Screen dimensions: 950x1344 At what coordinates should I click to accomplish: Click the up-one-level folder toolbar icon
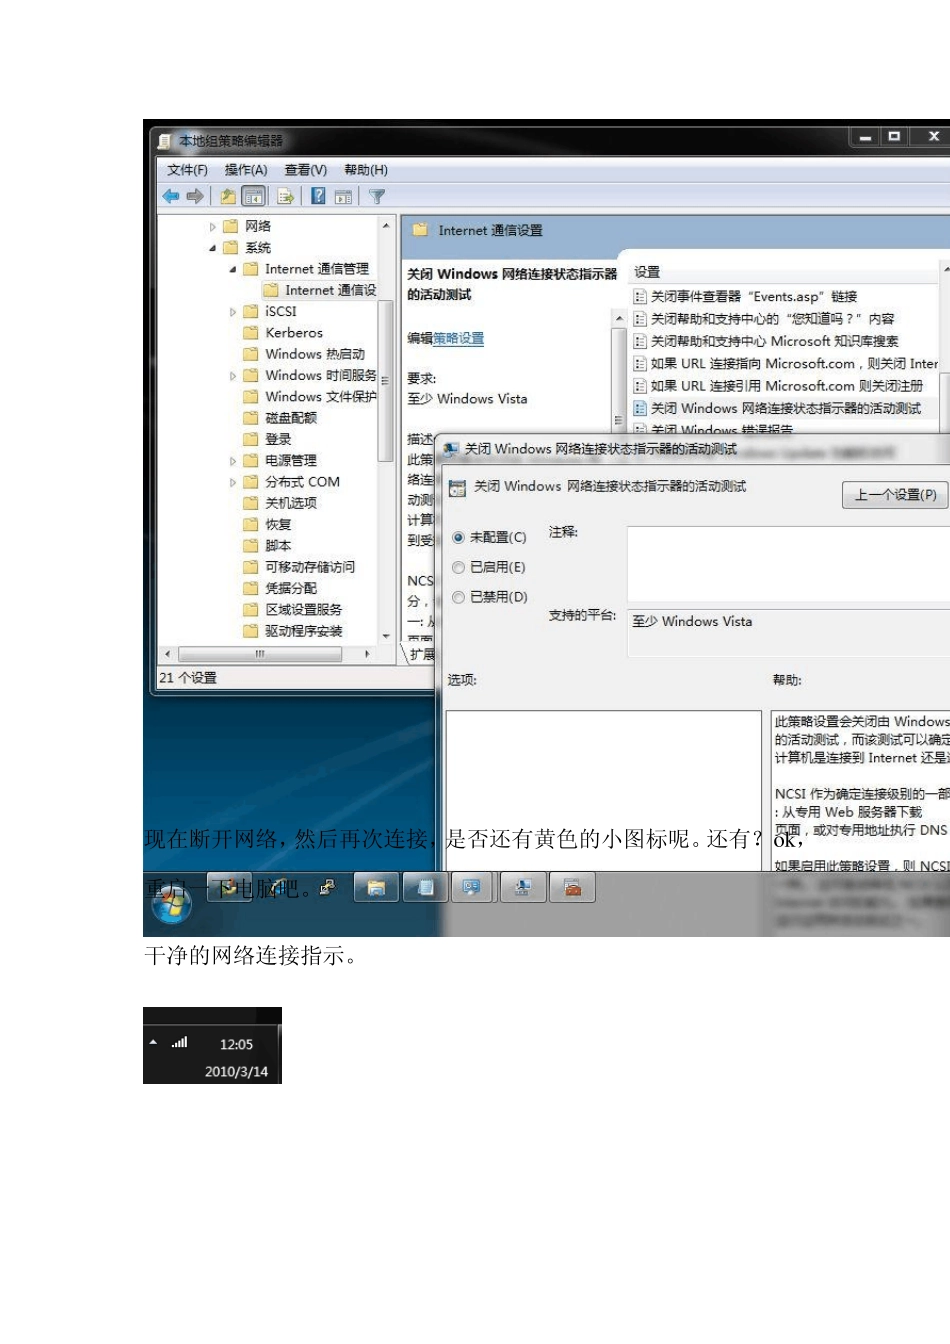point(229,196)
